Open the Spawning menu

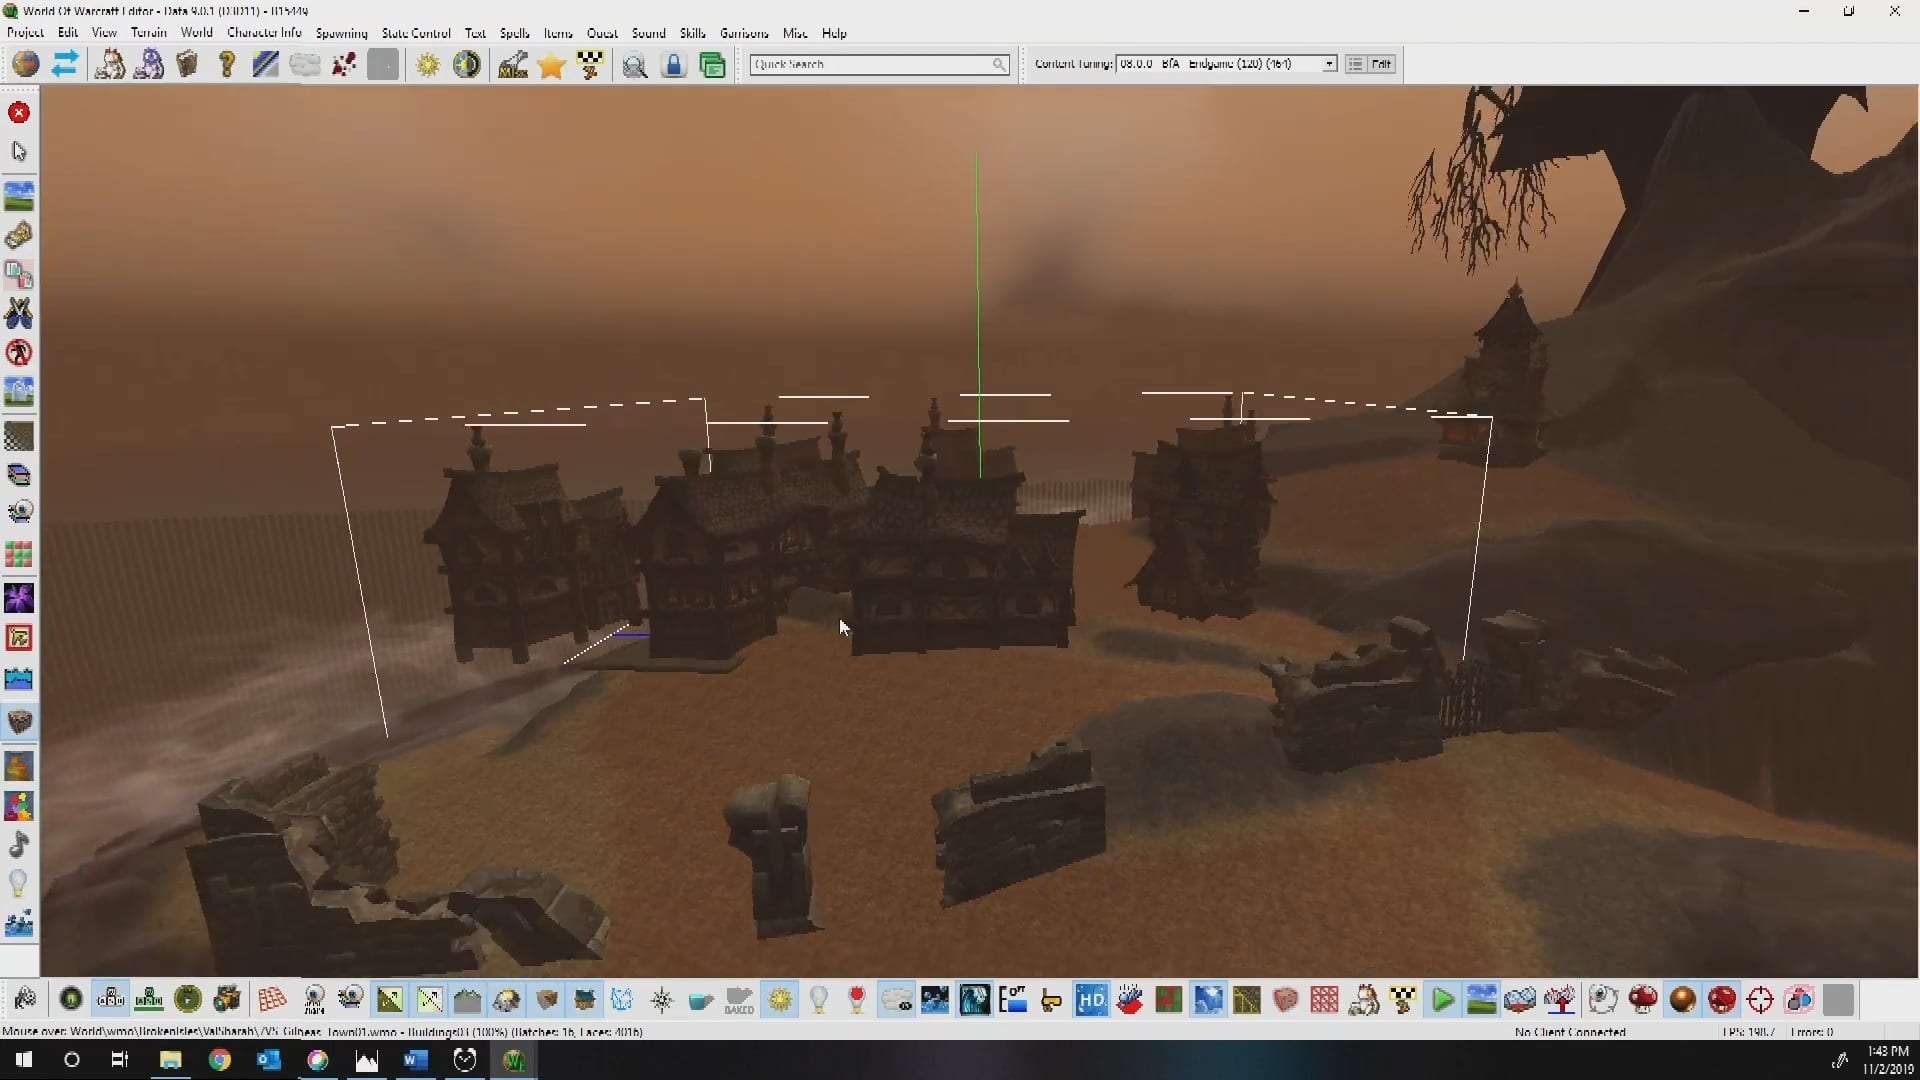[x=341, y=33]
